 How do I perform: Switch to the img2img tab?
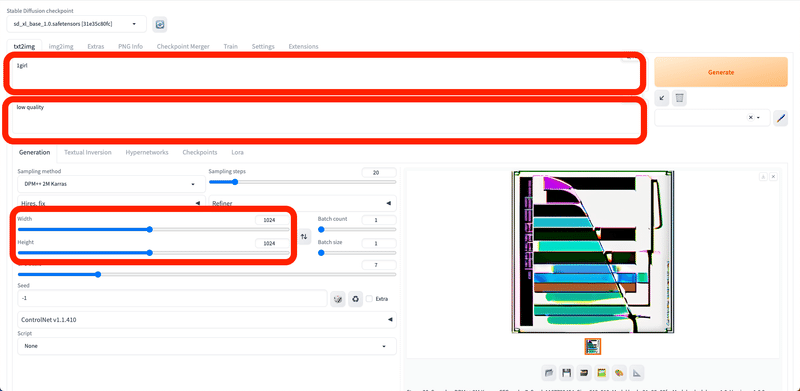[61, 46]
